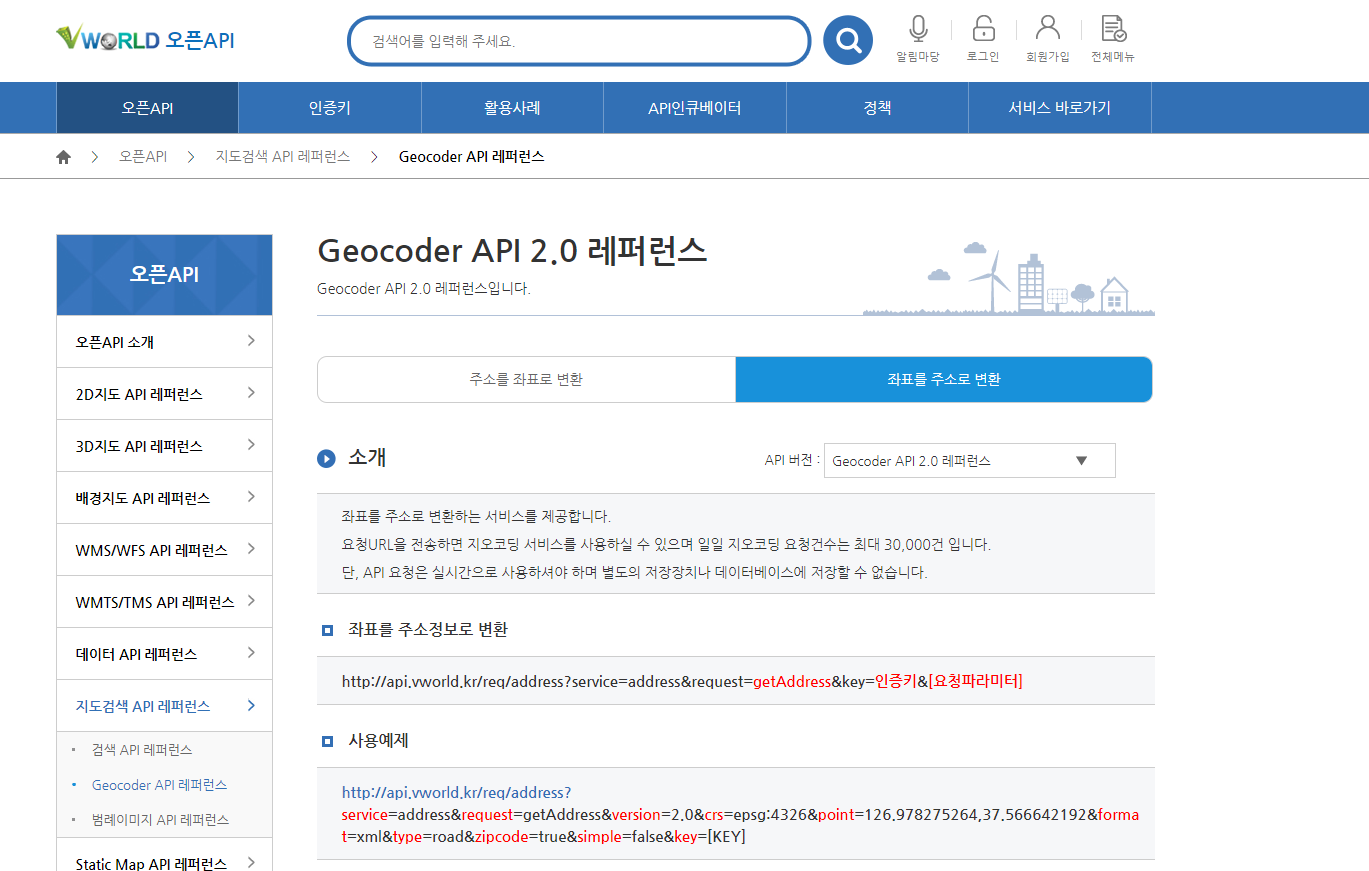Expand 배경지도 API 레퍼런스 sidebar item
The height and width of the screenshot is (871, 1369).
[165, 498]
